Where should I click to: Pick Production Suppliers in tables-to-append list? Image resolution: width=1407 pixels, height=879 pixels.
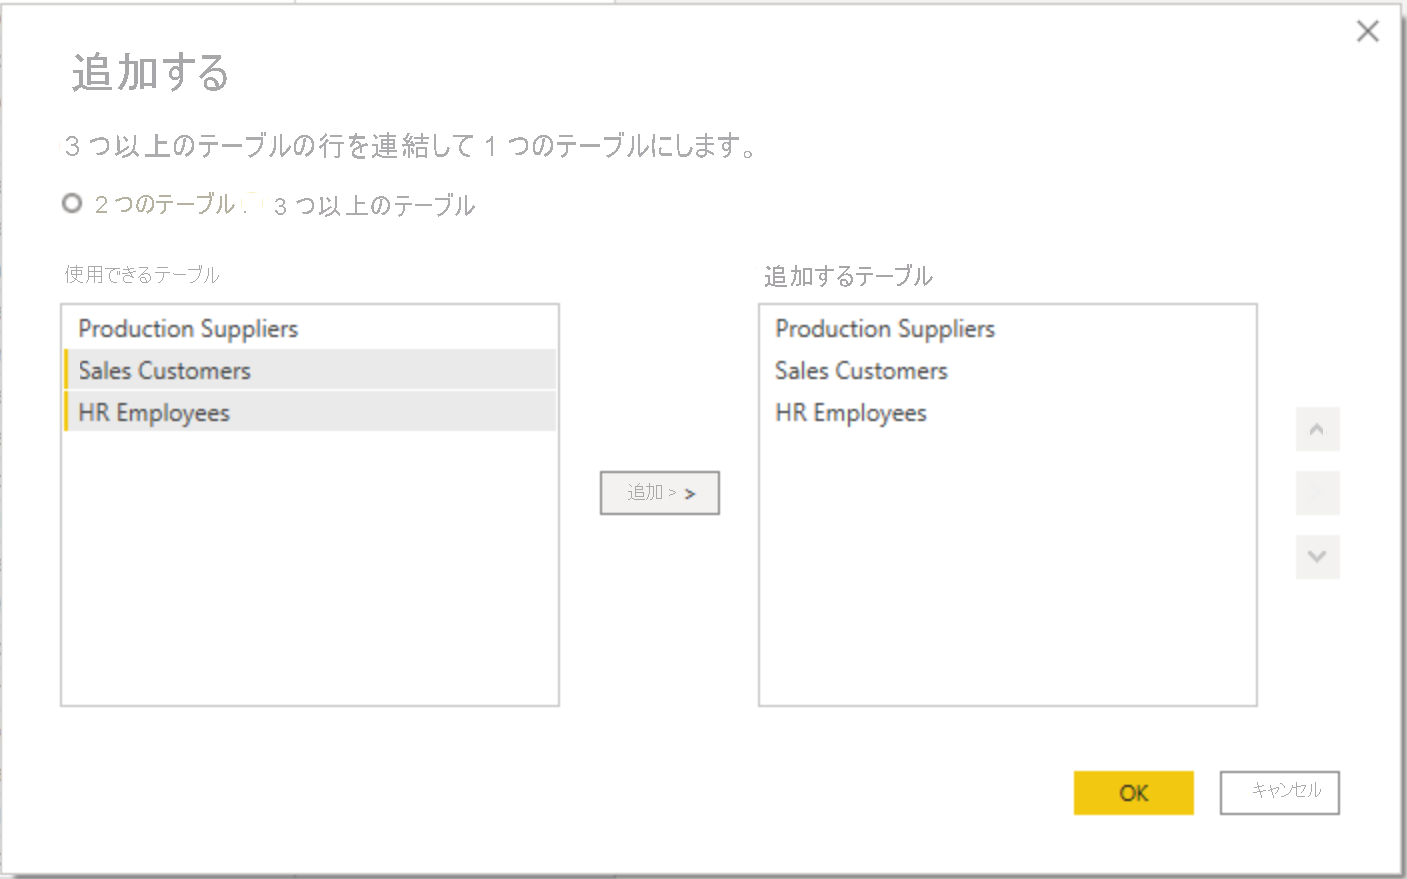pos(885,329)
